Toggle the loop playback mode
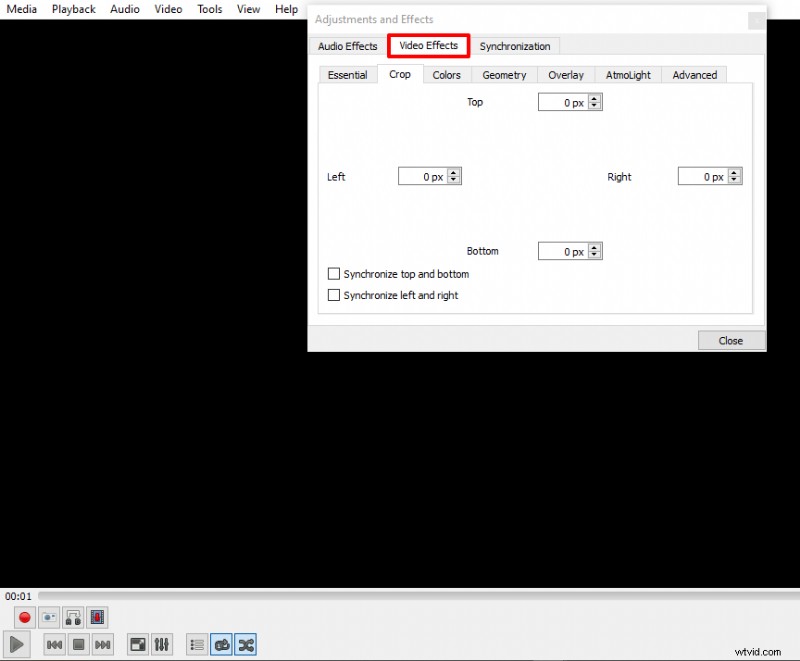 coord(221,644)
